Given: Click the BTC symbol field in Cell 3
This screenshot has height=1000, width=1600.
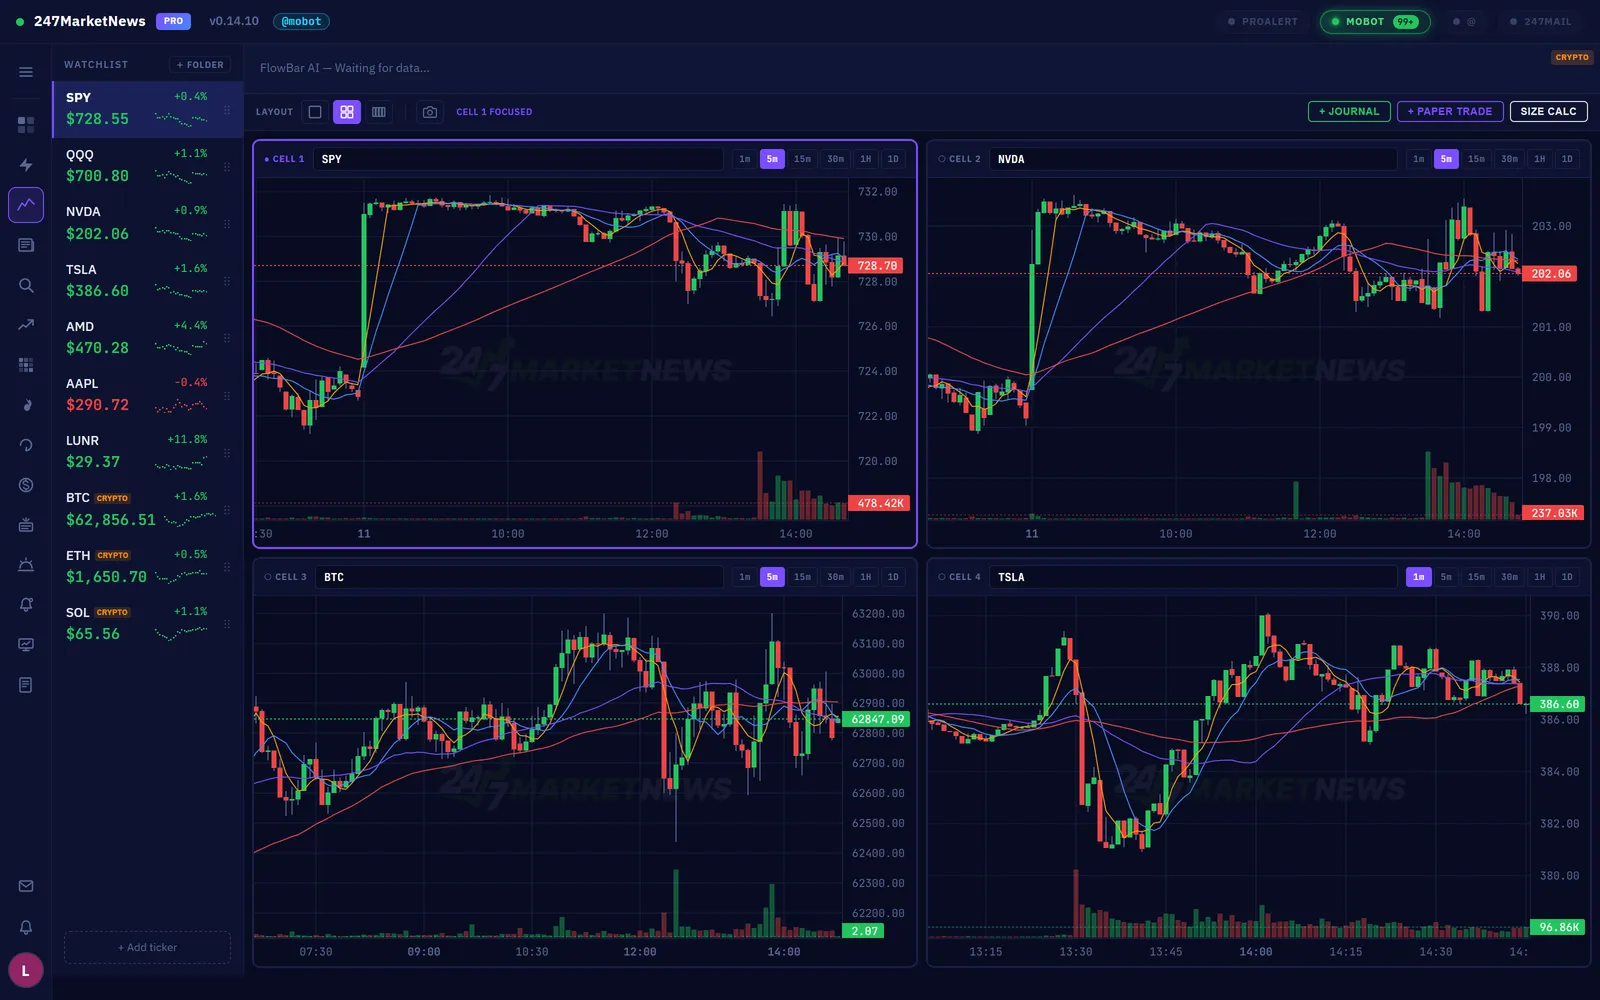Looking at the screenshot, I should click(x=519, y=577).
